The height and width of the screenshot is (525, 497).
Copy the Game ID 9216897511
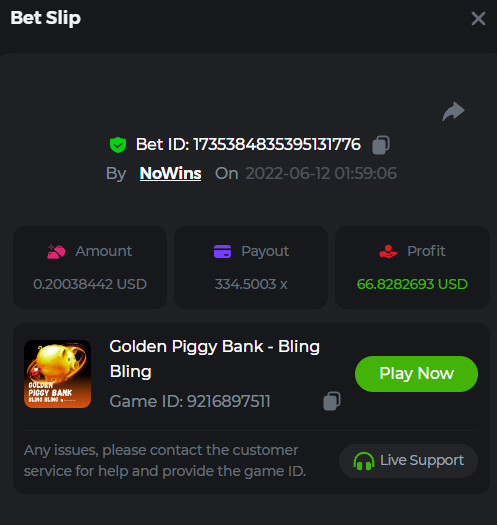[x=332, y=401]
